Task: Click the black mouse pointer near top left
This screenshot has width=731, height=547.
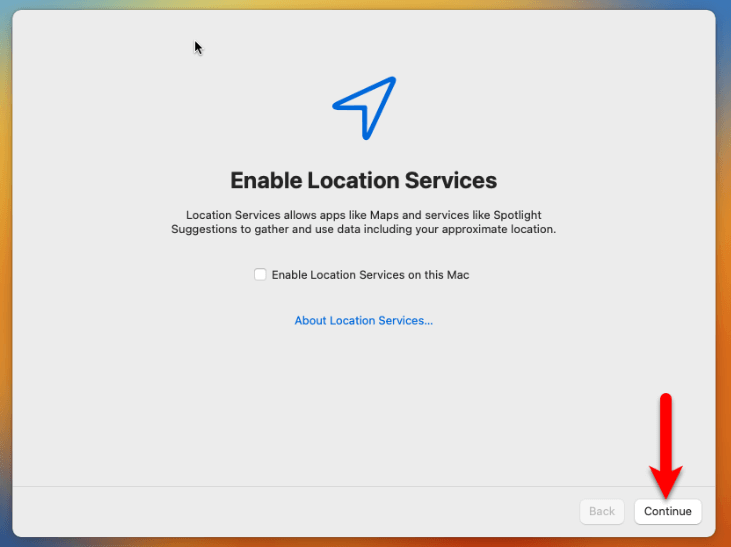Action: point(198,47)
